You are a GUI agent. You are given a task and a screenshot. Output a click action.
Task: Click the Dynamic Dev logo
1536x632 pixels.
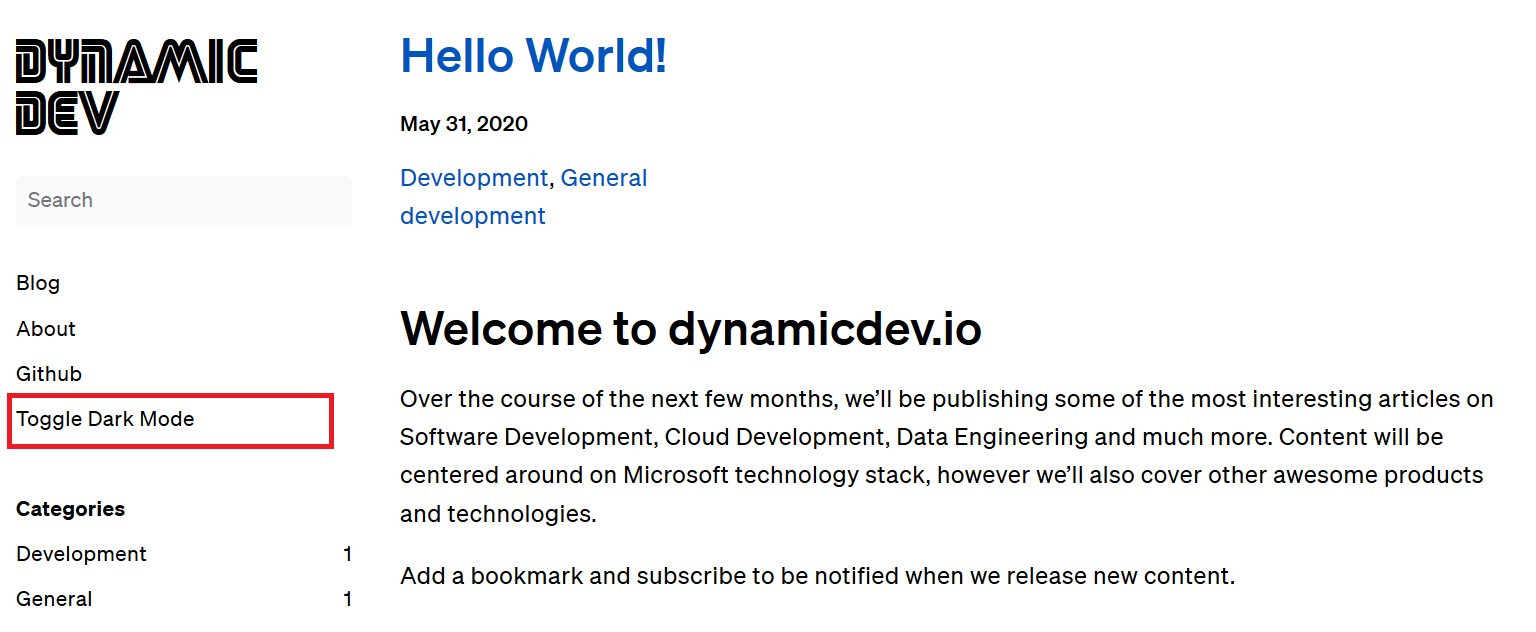(137, 87)
